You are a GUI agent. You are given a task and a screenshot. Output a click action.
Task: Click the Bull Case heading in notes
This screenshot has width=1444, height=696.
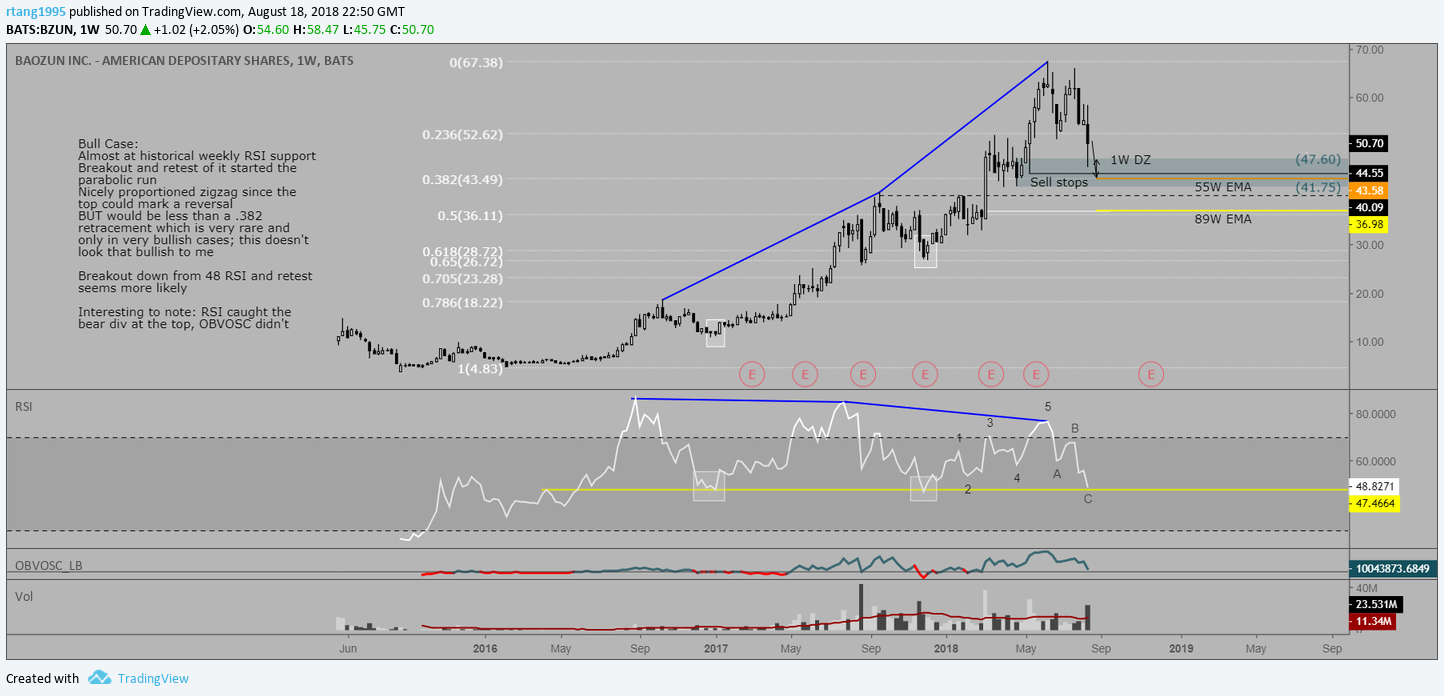[108, 144]
